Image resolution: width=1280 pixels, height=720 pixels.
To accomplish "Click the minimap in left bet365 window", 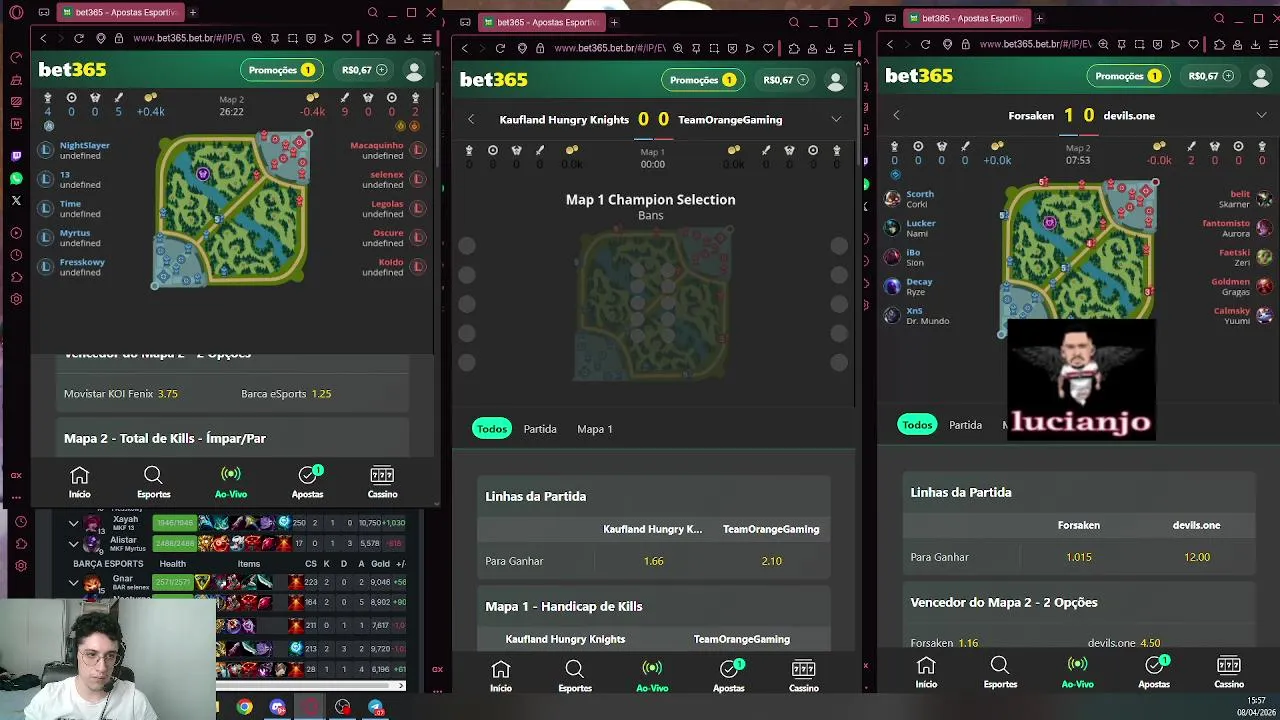I will click(x=233, y=209).
